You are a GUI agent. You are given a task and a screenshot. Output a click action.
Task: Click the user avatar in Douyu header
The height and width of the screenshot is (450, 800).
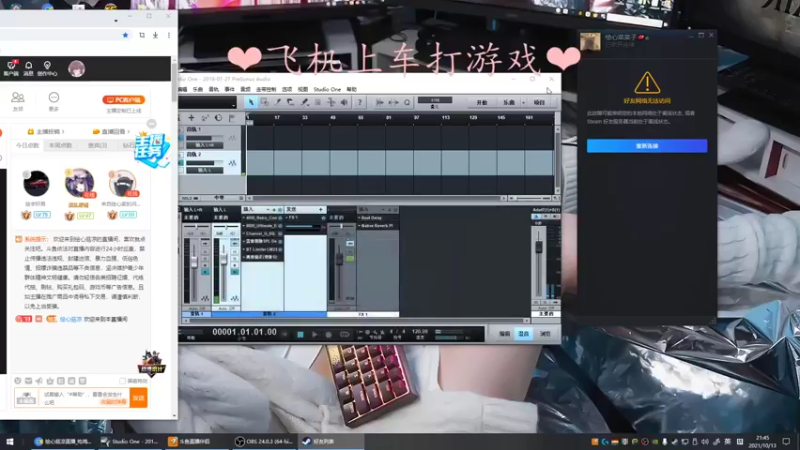(x=77, y=68)
